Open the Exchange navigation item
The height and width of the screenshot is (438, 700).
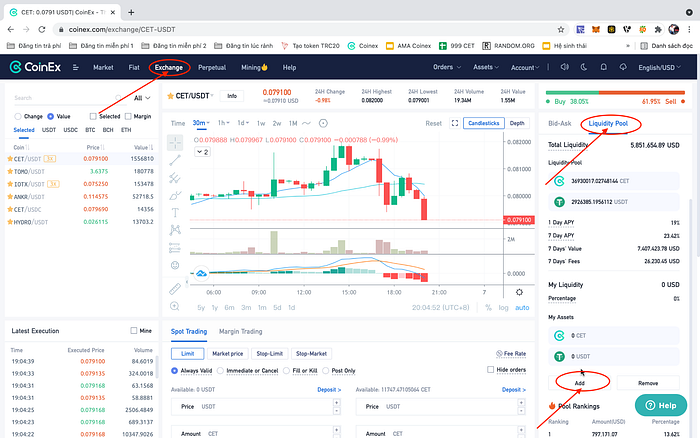click(169, 67)
